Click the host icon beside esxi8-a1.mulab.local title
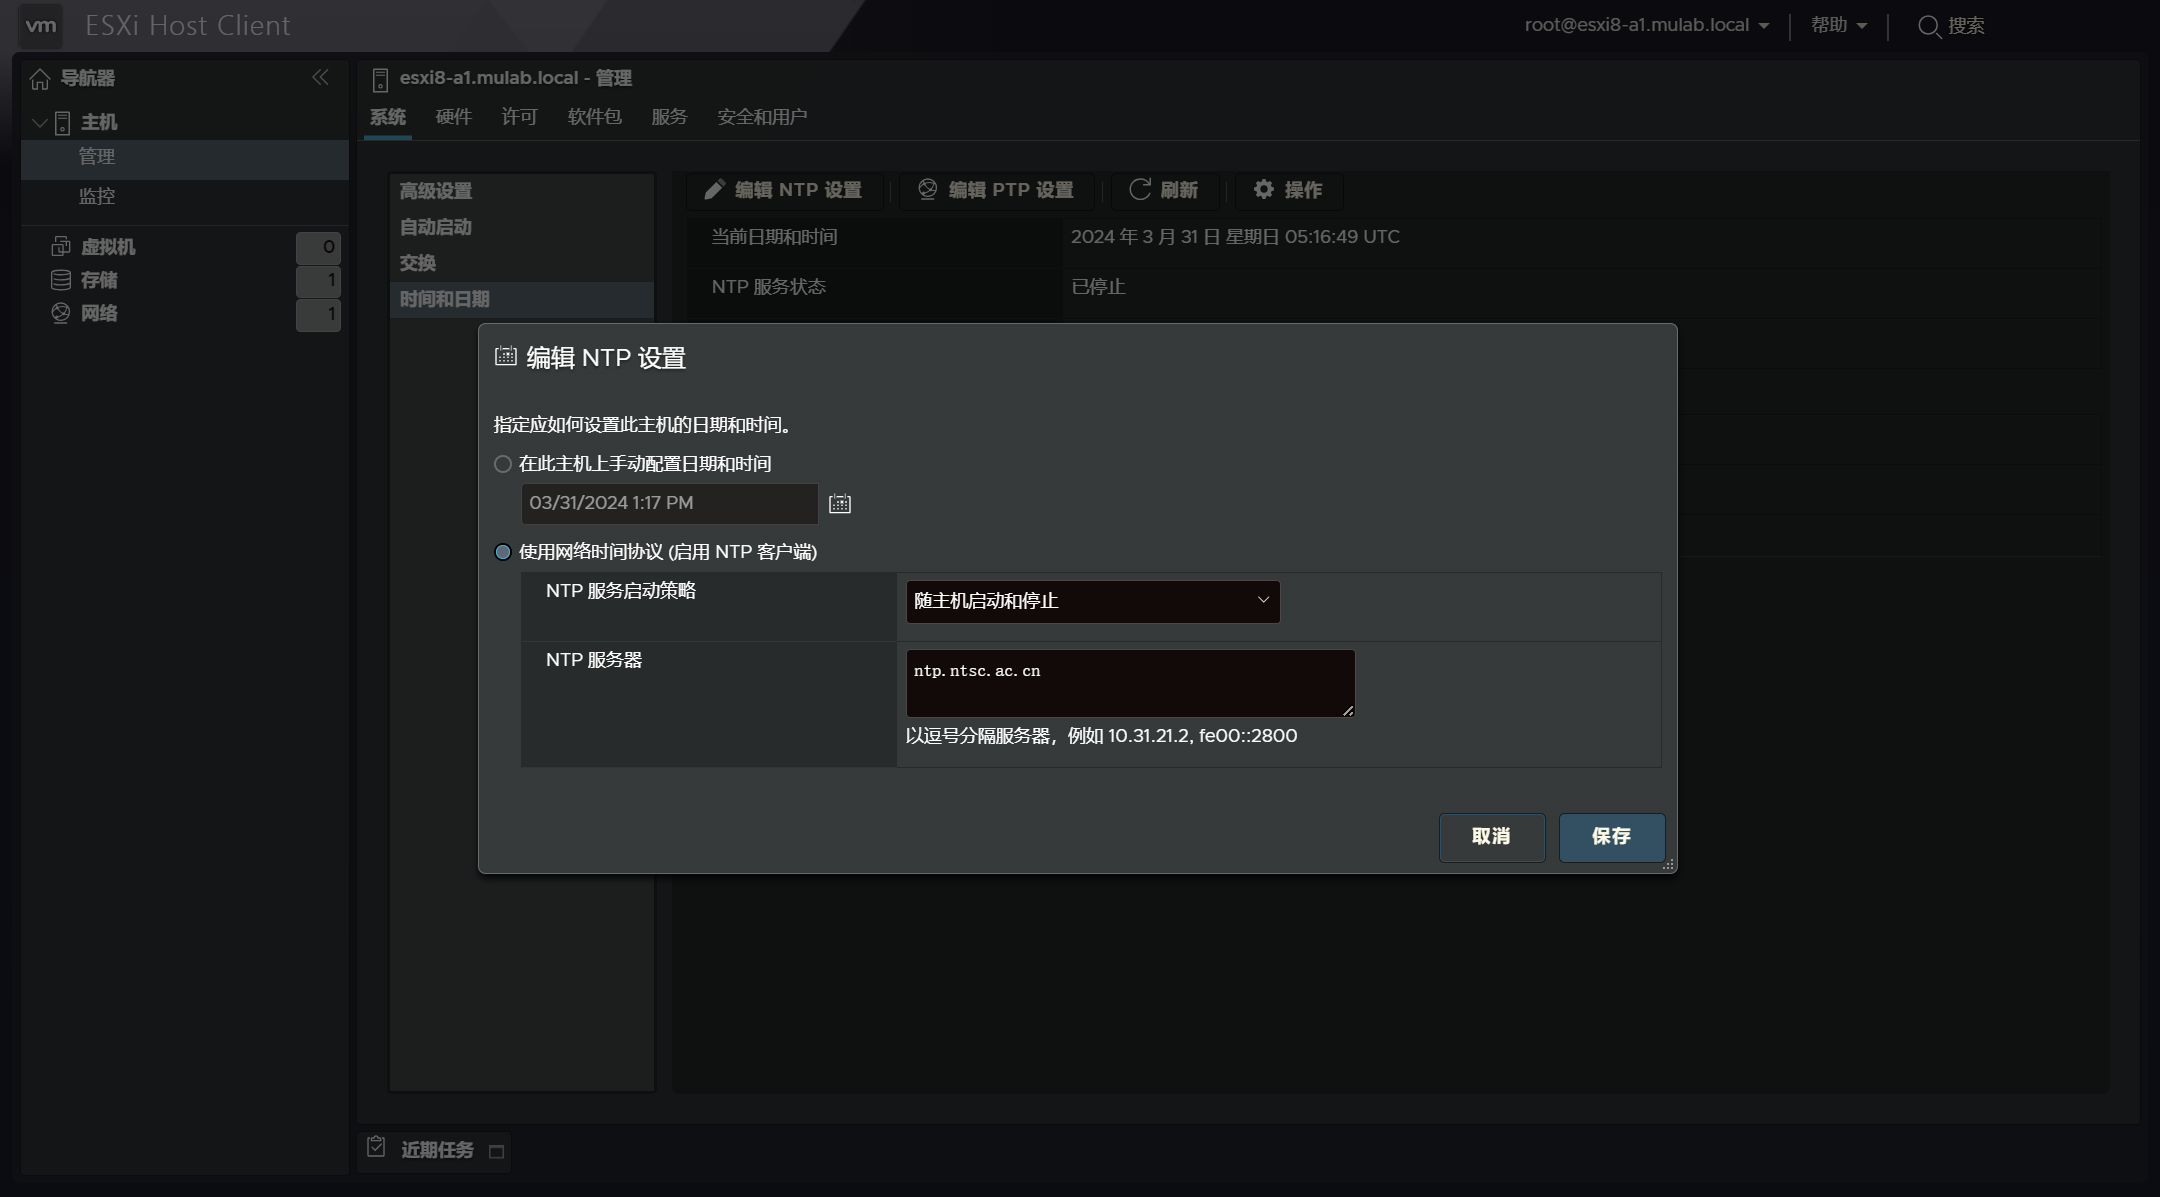Screen dimensions: 2160x1197 [x=380, y=80]
